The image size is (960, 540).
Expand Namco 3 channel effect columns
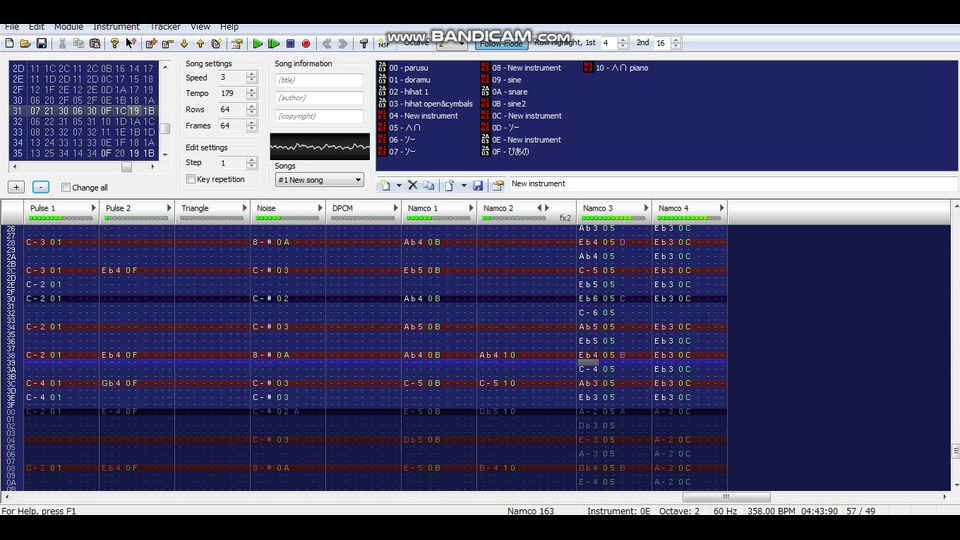(x=646, y=208)
